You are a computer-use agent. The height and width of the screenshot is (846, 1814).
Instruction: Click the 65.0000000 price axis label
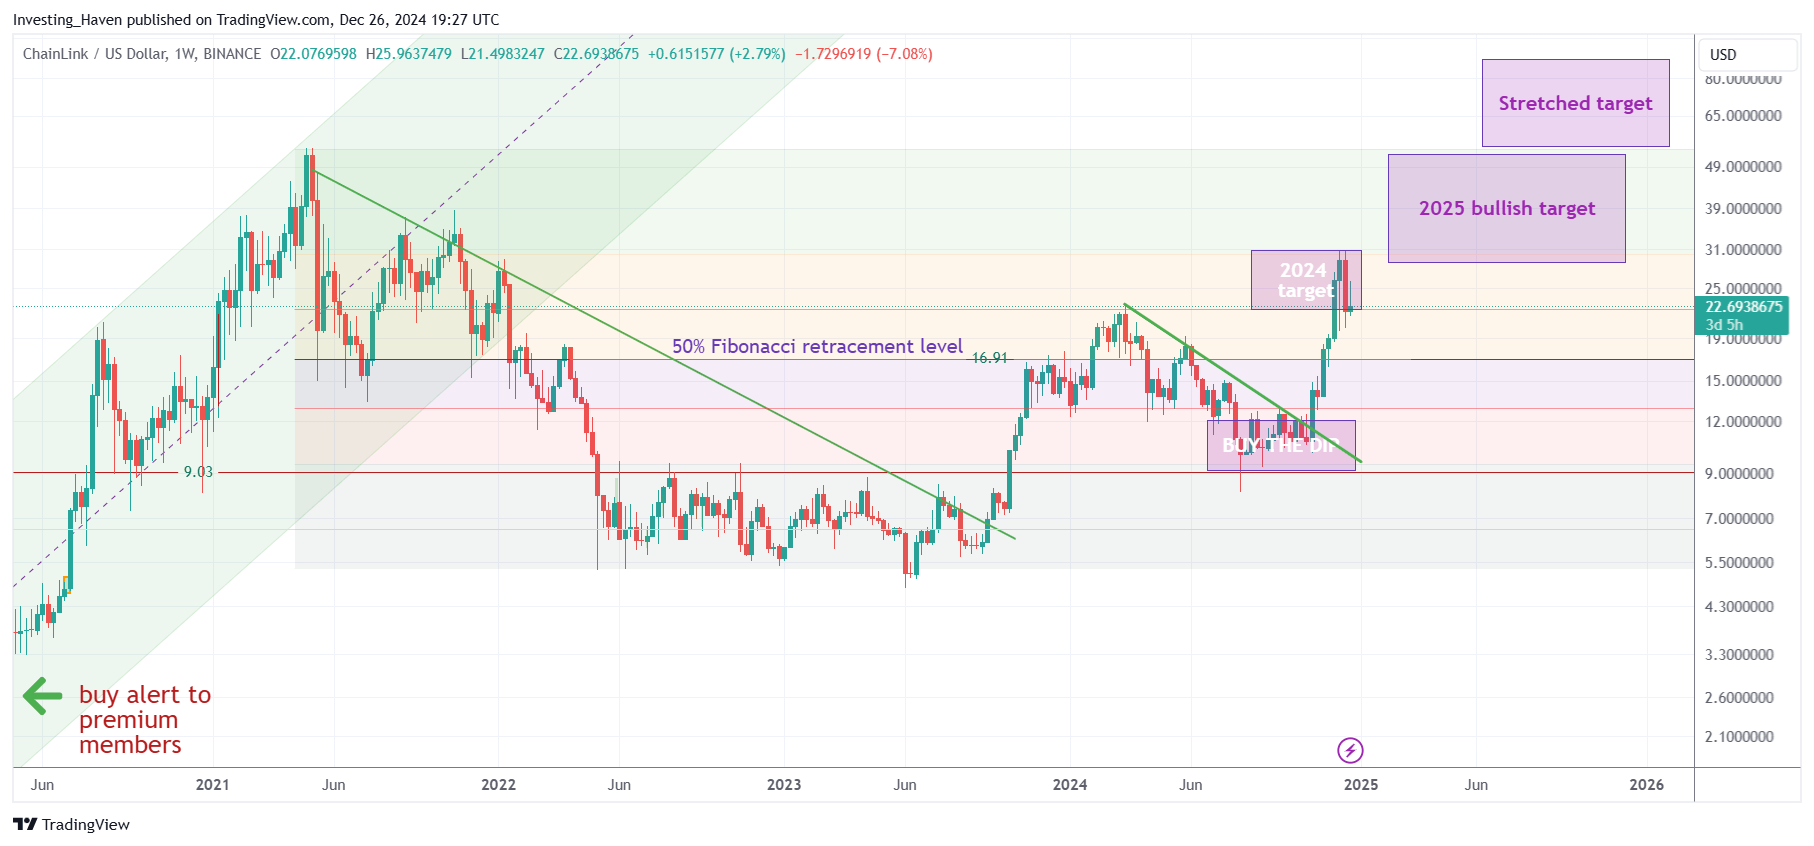1743,115
